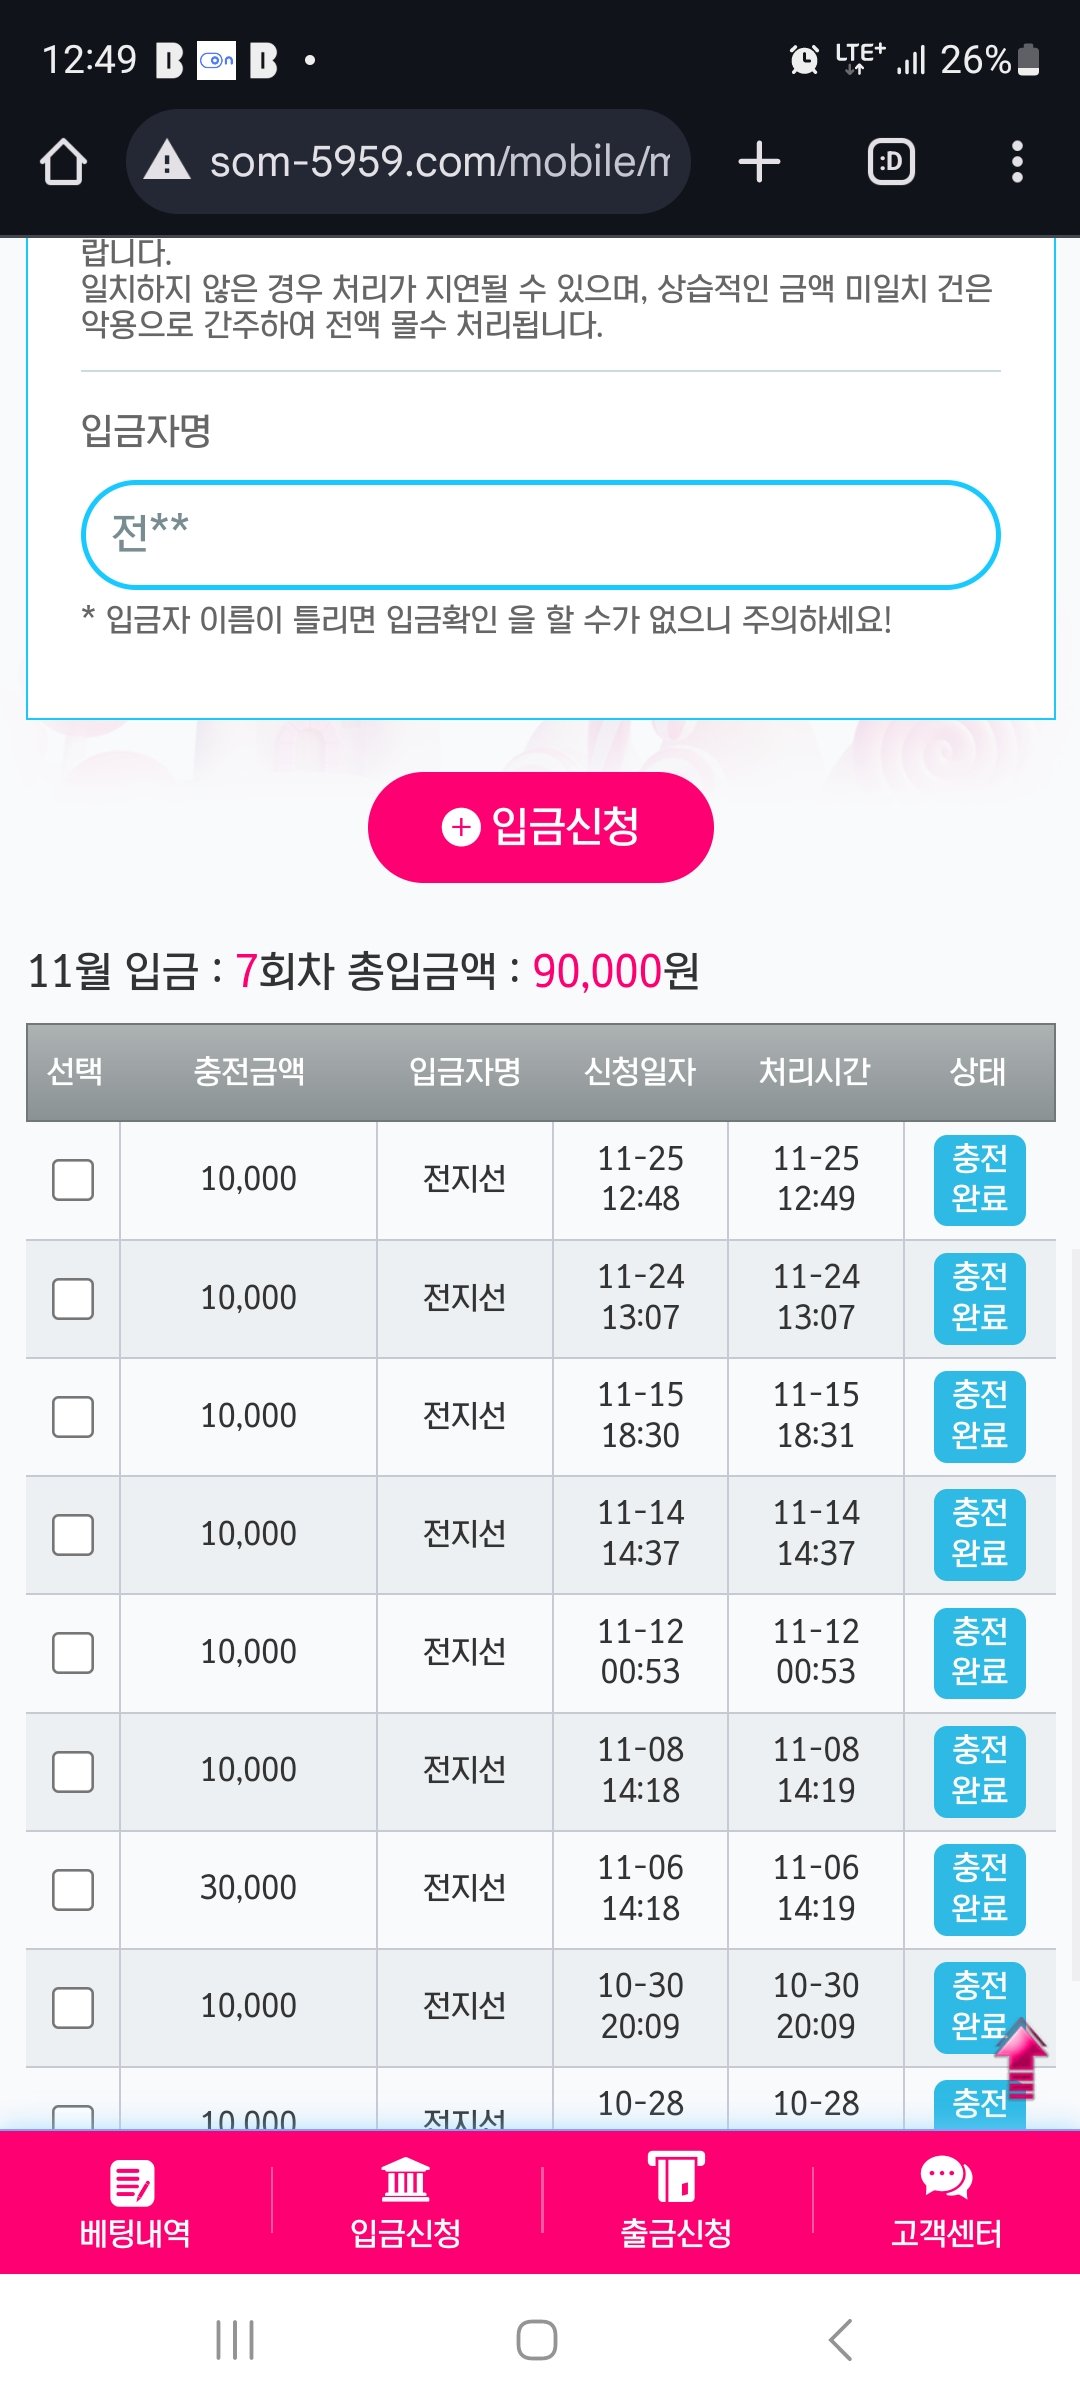The width and height of the screenshot is (1080, 2400).
Task: Tap the pink scroll-to-top arrow
Action: coord(1021,2058)
